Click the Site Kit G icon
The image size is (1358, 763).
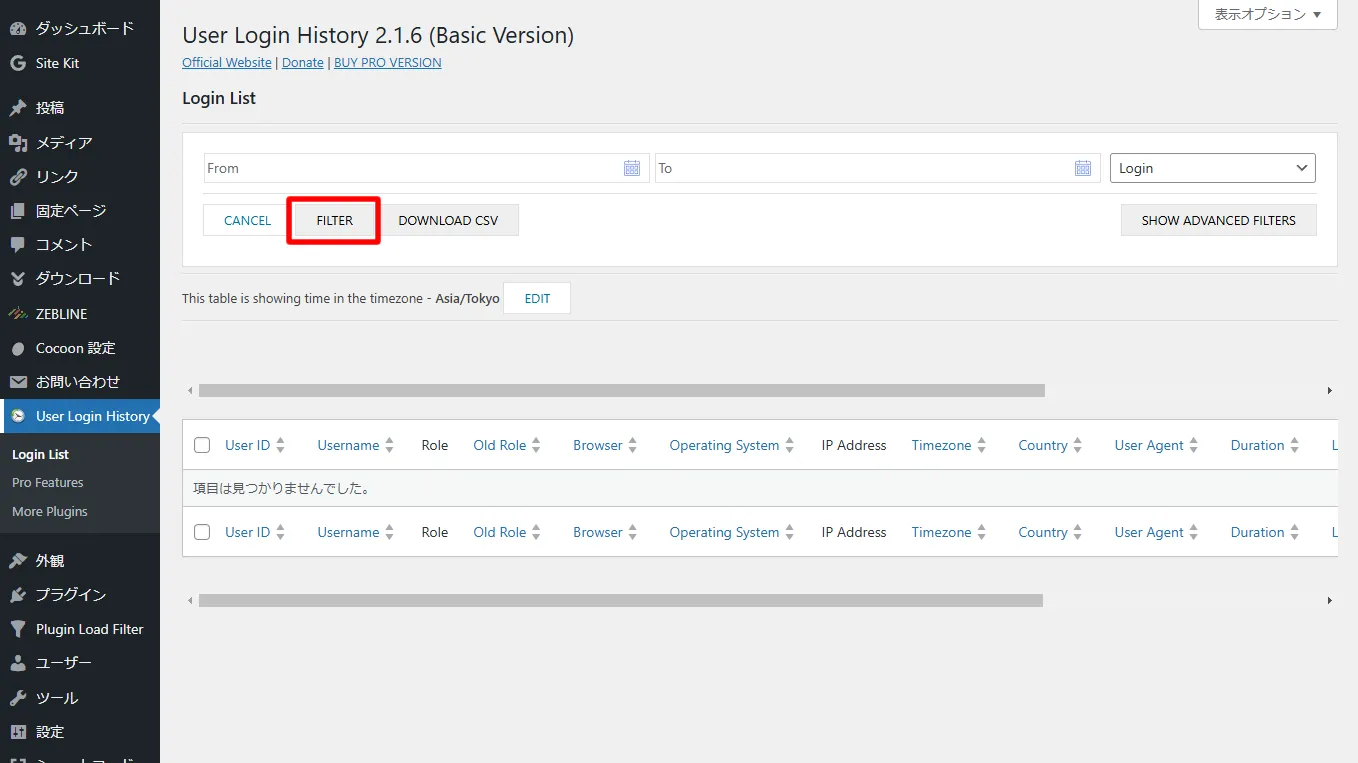17,63
